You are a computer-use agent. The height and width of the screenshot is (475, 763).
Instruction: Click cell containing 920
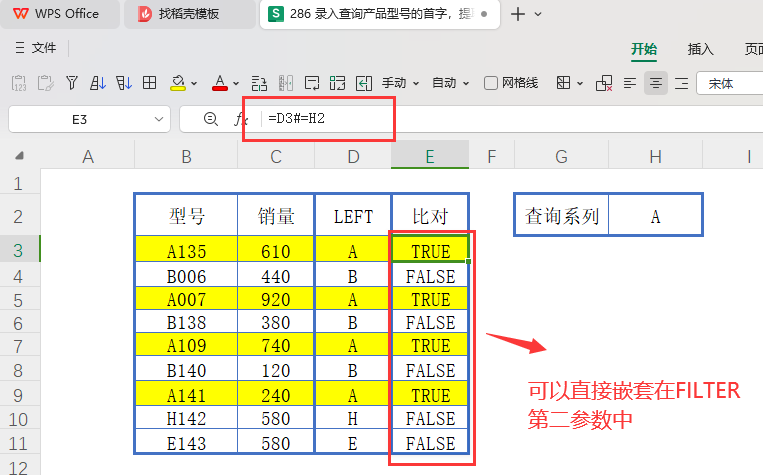[276, 299]
